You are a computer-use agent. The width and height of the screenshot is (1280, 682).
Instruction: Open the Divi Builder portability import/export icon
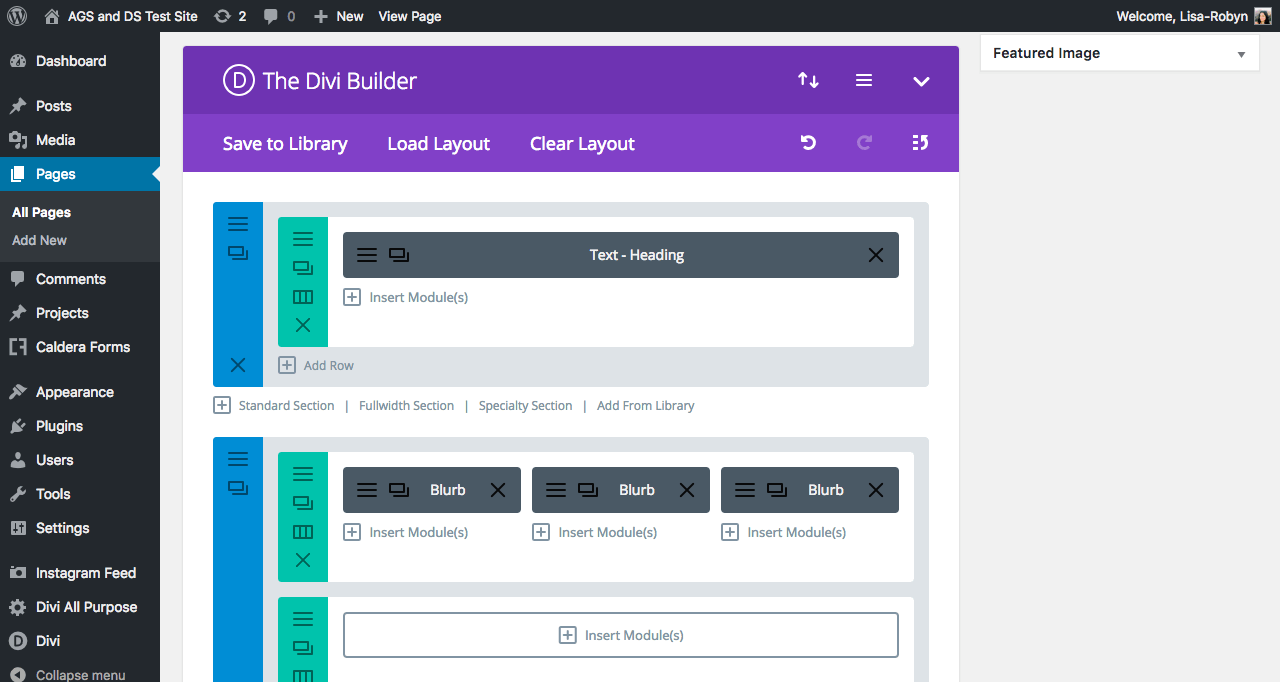808,81
